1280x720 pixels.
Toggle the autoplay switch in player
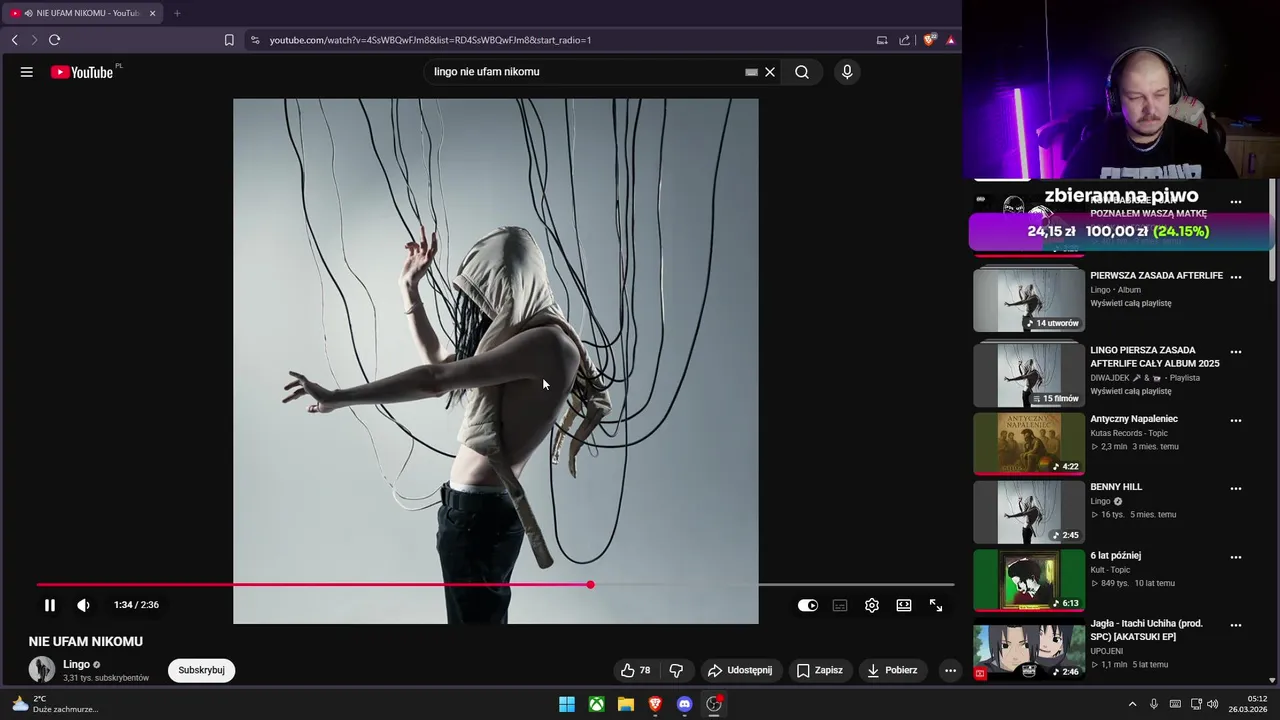coord(808,605)
